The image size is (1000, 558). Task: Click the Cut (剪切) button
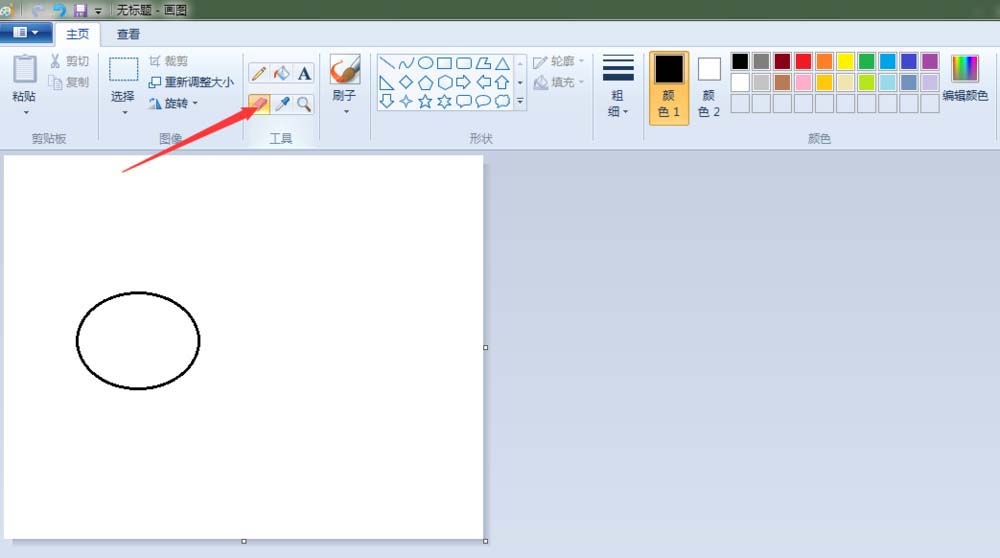coord(70,61)
